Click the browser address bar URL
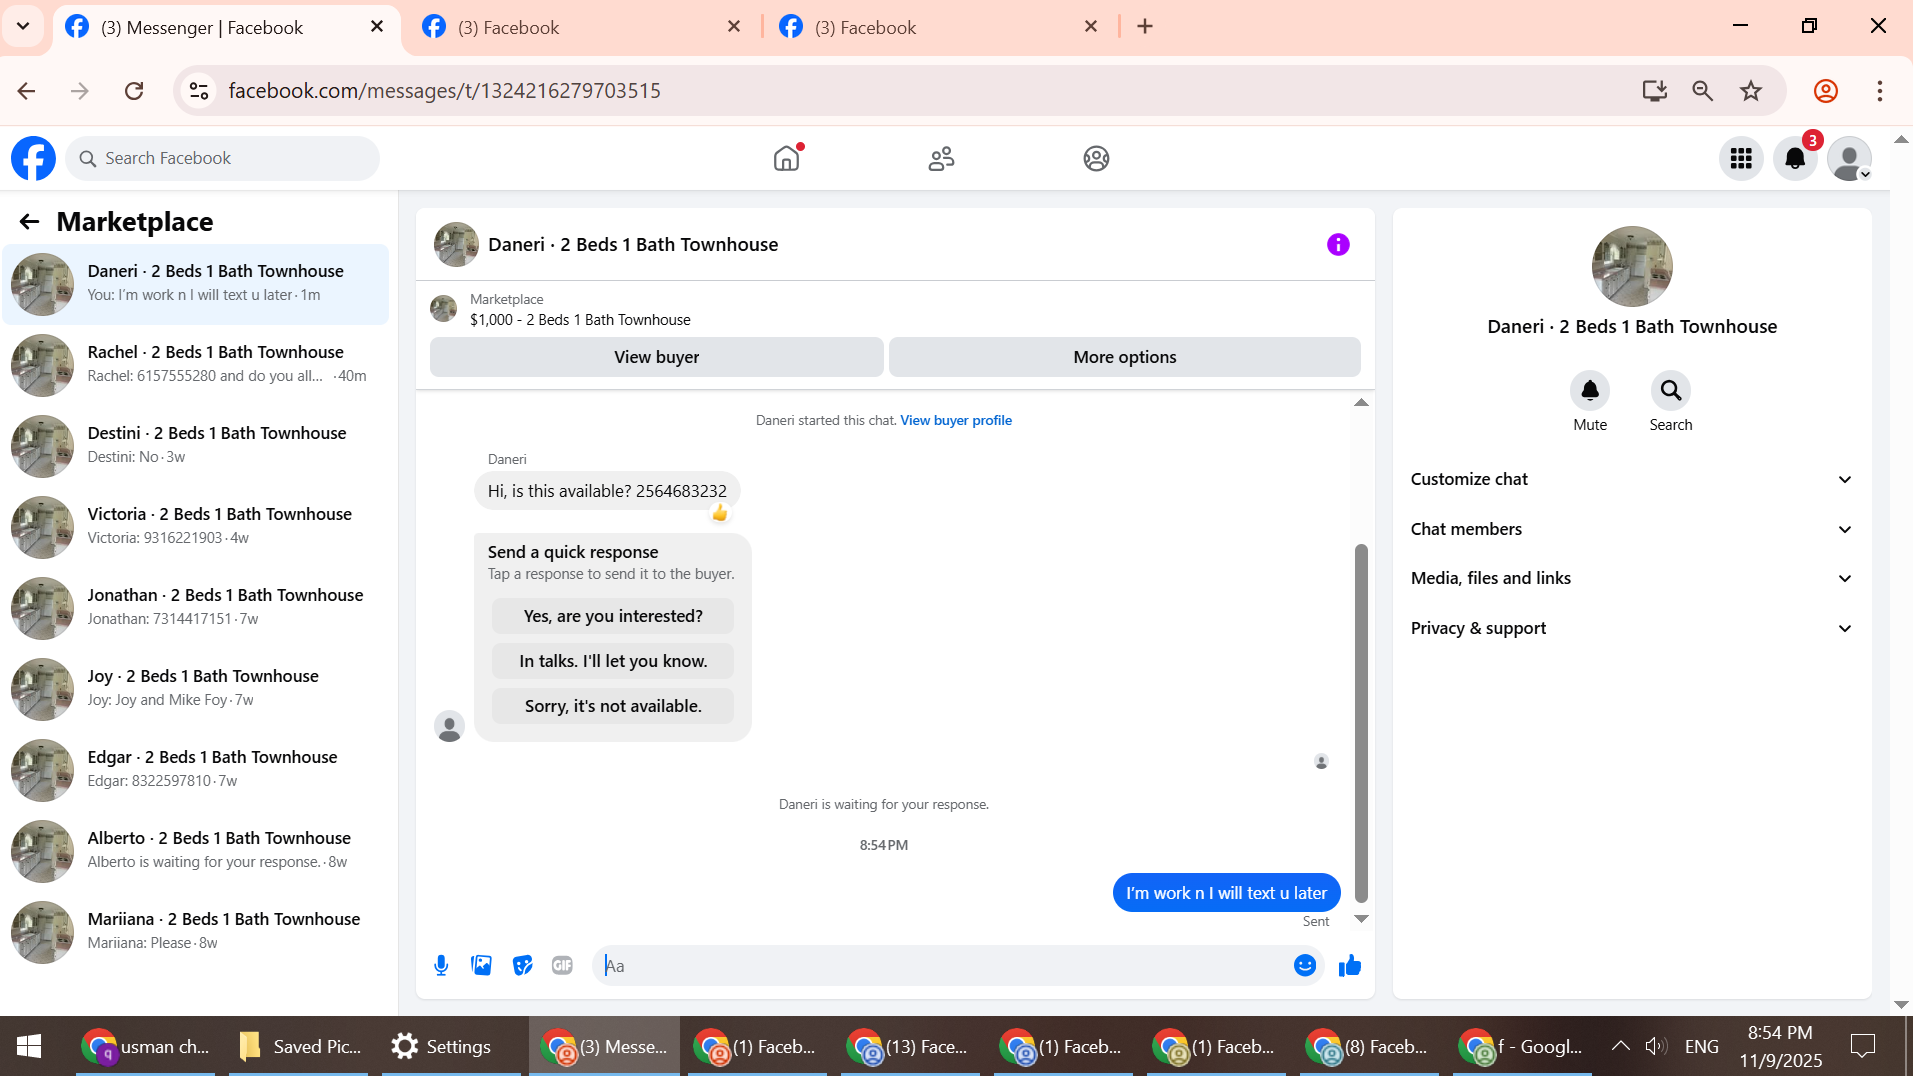Screen dimensions: 1913x1076 tap(444, 91)
